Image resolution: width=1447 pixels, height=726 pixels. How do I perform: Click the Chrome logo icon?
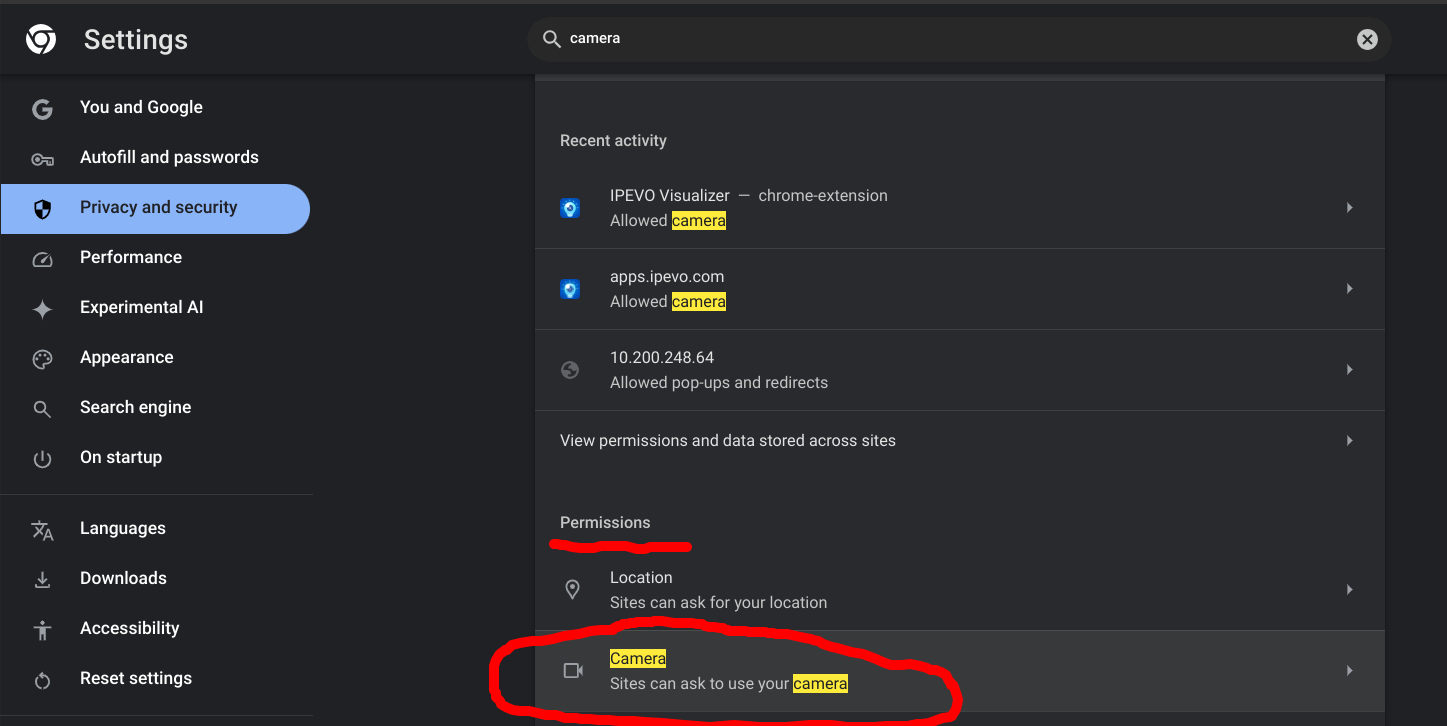(x=41, y=40)
